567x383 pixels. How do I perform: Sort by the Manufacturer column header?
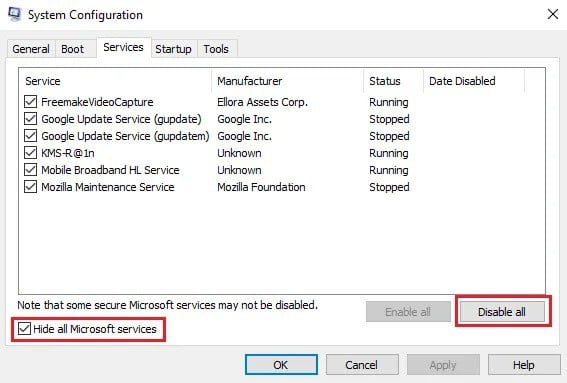pyautogui.click(x=287, y=81)
